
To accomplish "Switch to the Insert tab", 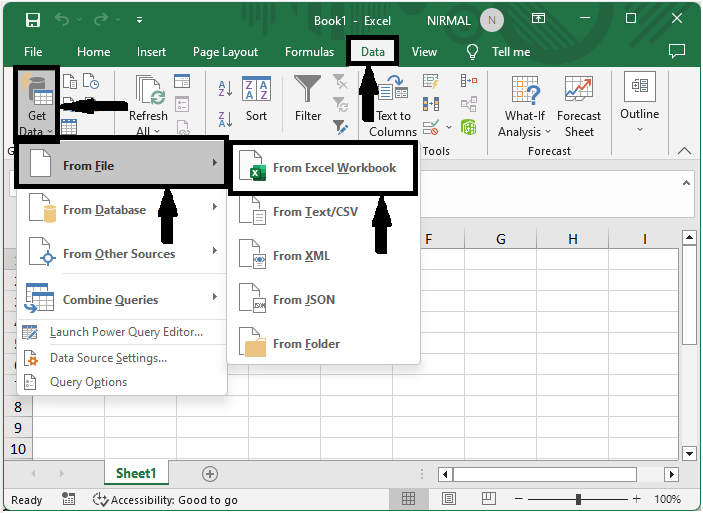I will click(x=151, y=52).
